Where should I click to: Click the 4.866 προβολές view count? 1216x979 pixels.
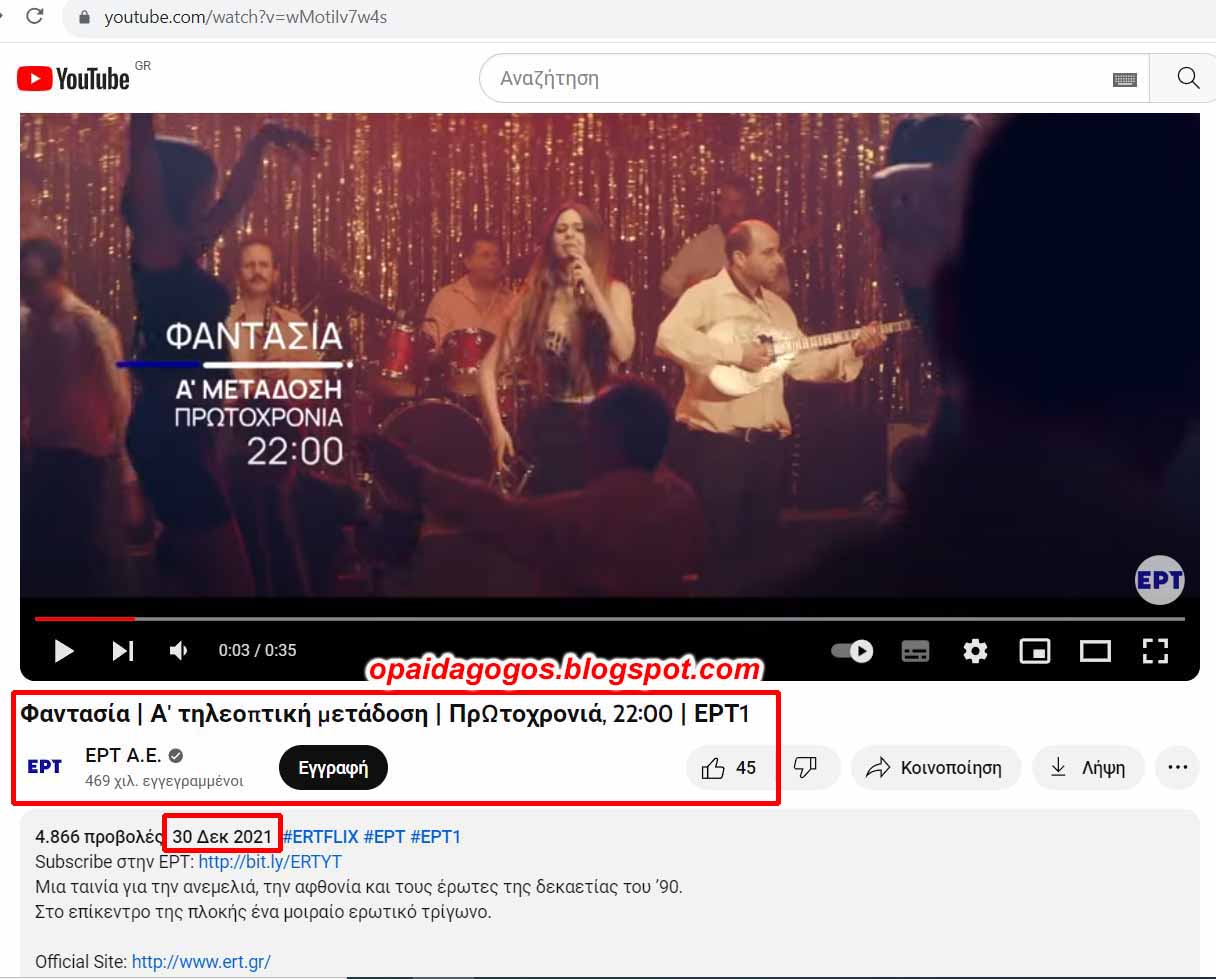99,837
